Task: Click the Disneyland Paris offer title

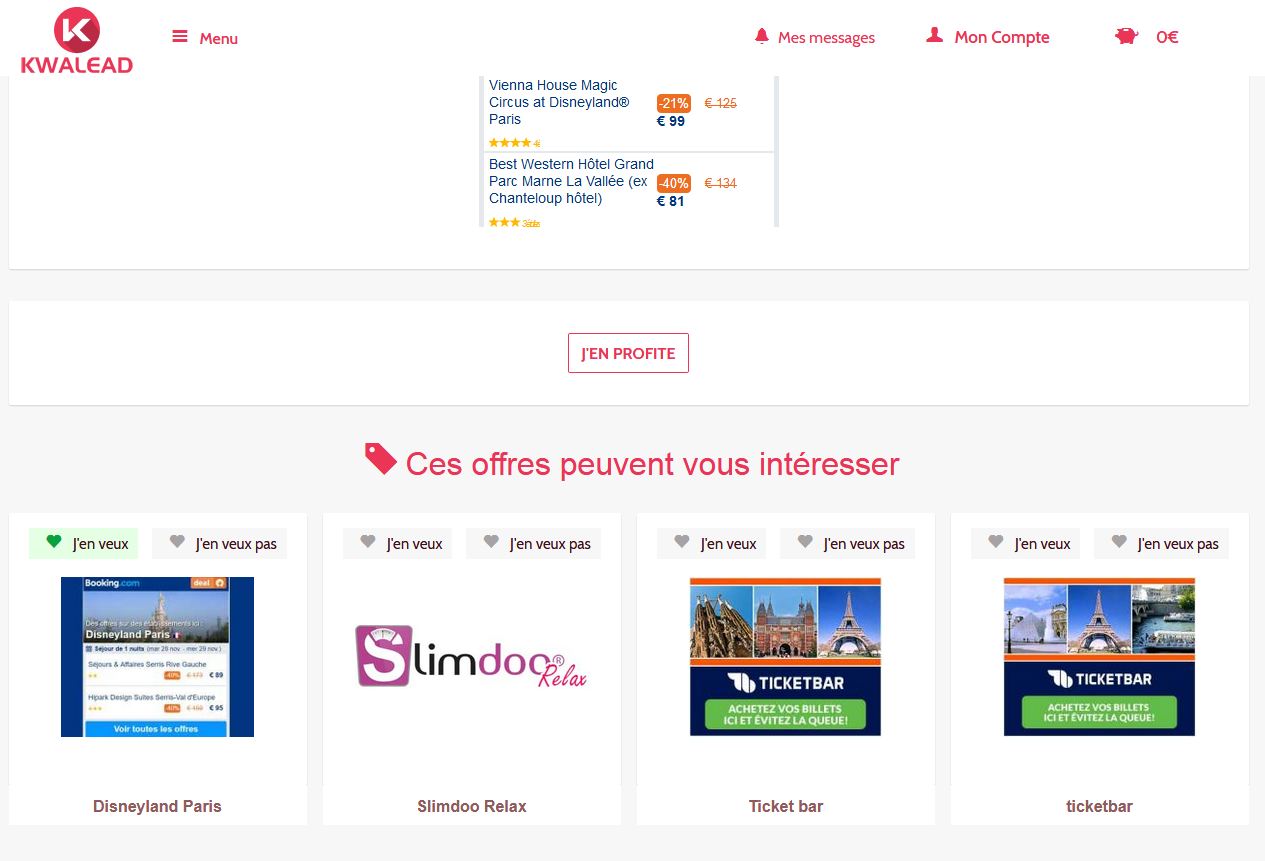Action: pyautogui.click(x=157, y=806)
